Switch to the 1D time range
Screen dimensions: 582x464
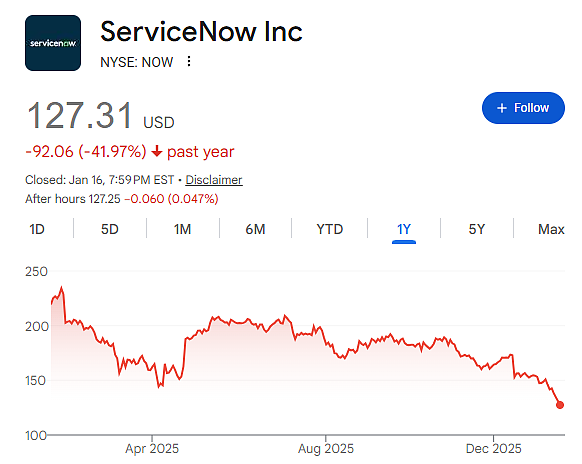click(37, 229)
